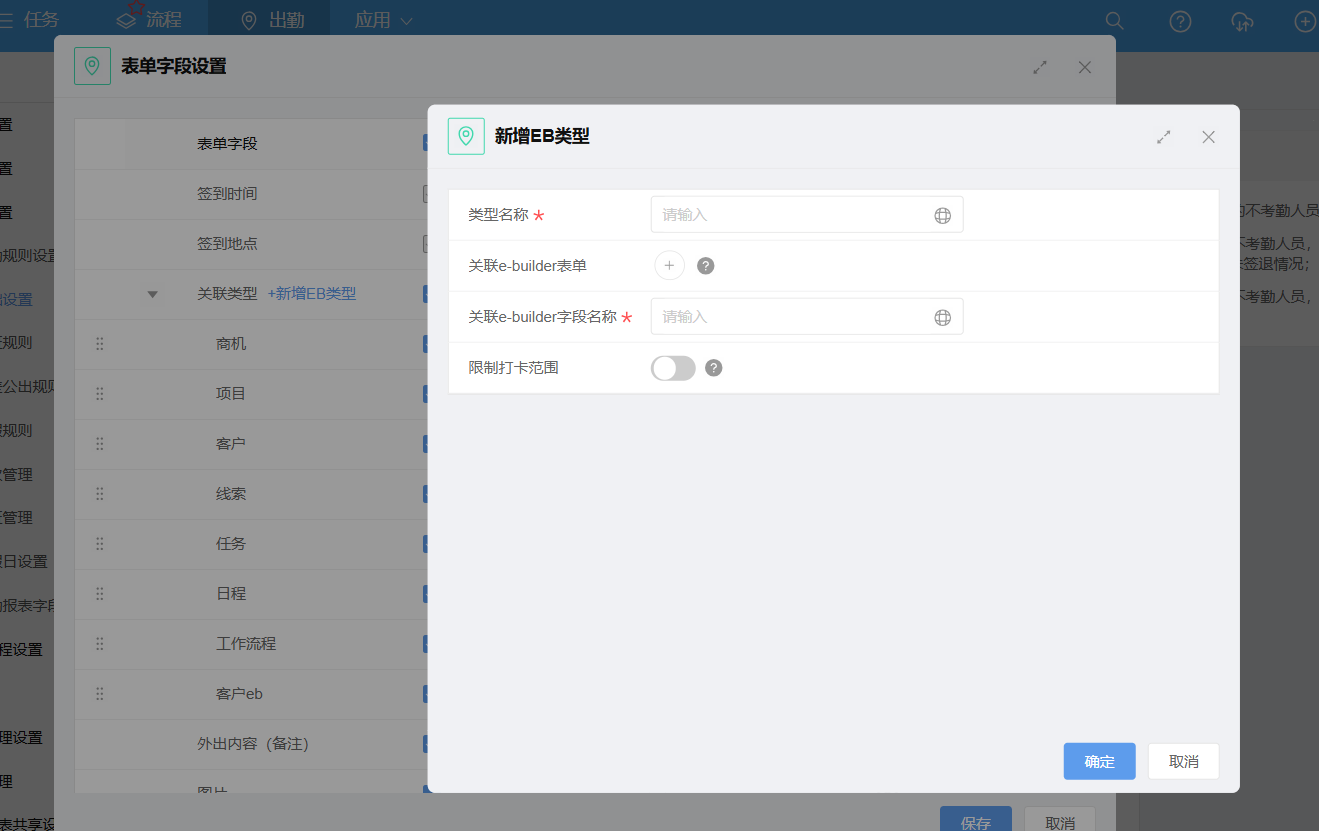Image resolution: width=1319 pixels, height=831 pixels.
Task: Click the search icon in top bar
Action: [1114, 21]
